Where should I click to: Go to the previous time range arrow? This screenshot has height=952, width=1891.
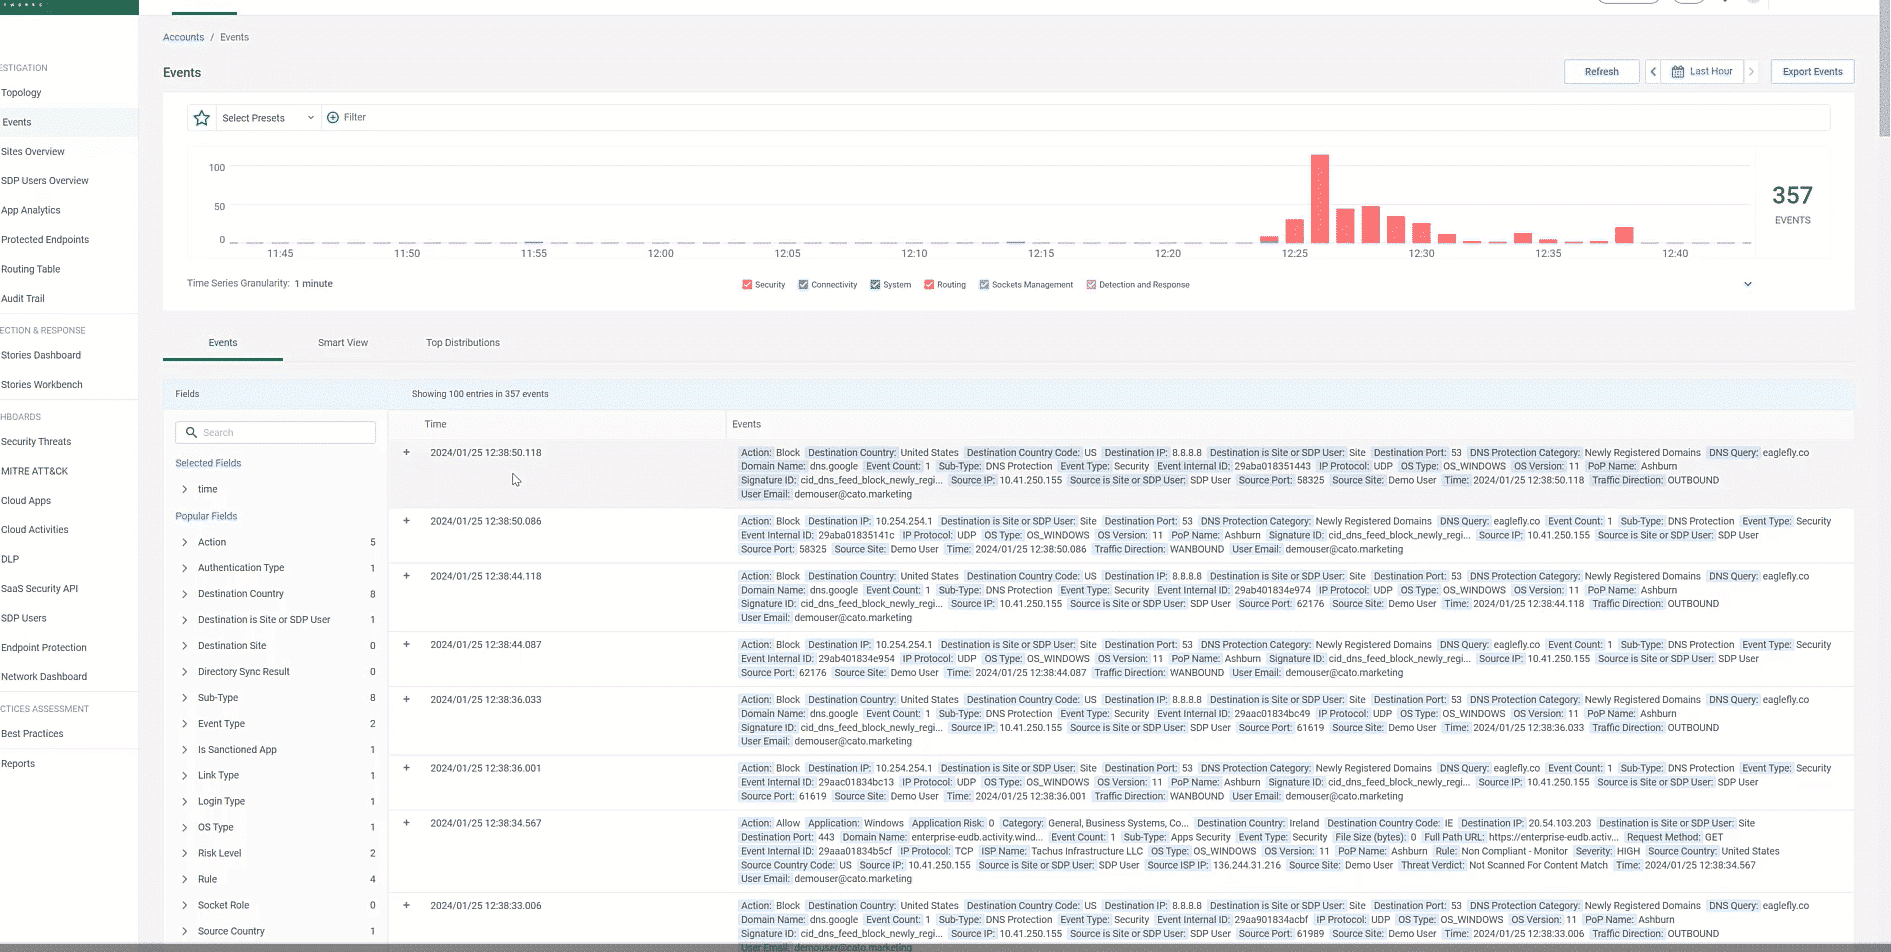coord(1653,72)
